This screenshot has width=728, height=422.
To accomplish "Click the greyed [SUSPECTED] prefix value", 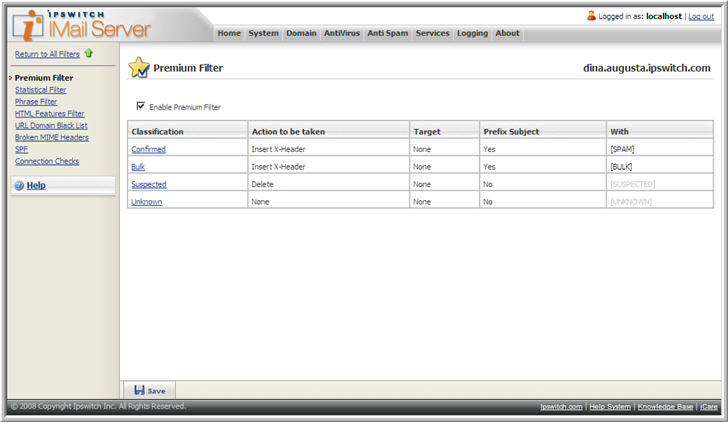I will point(632,184).
